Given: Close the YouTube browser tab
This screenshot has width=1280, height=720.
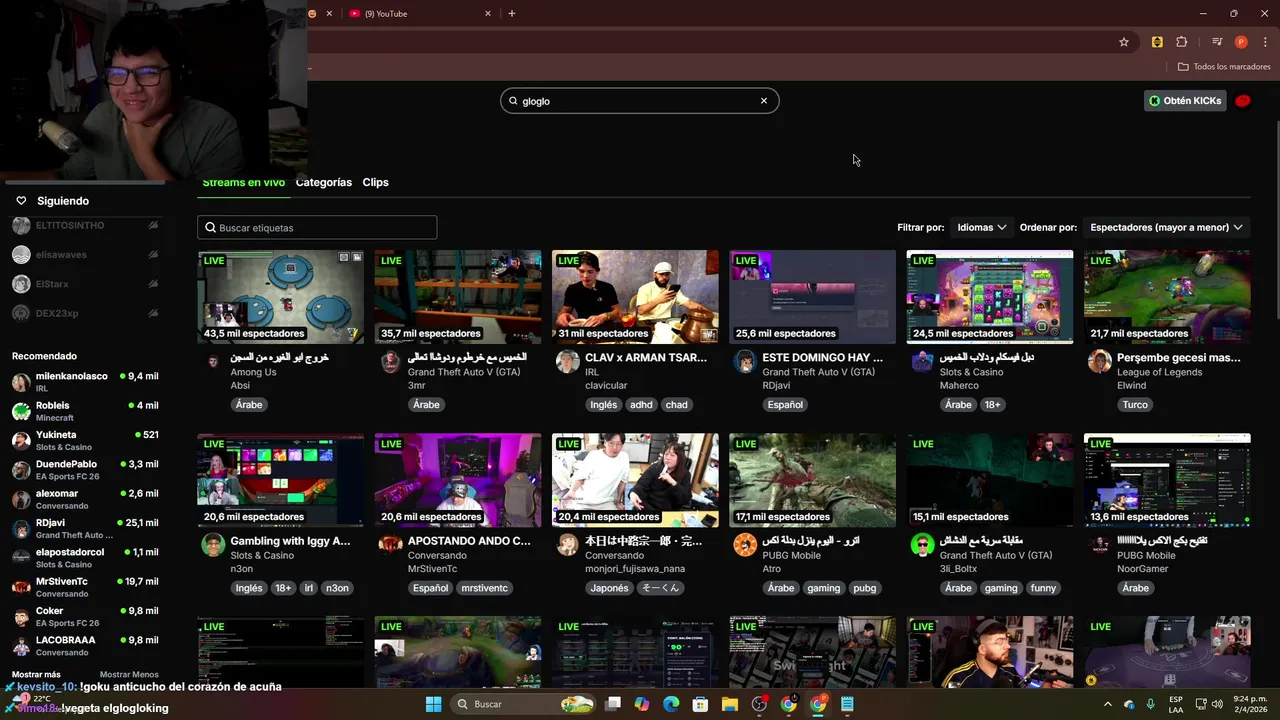Looking at the screenshot, I should 488,14.
